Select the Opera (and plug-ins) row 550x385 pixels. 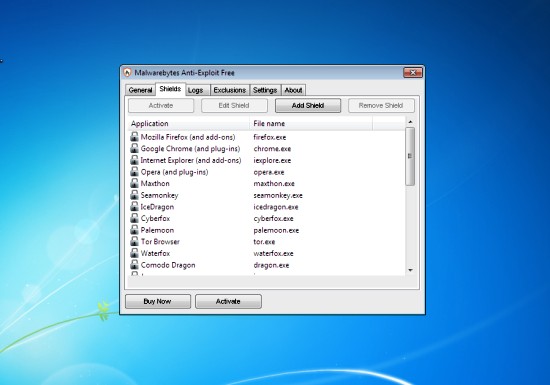pos(266,172)
